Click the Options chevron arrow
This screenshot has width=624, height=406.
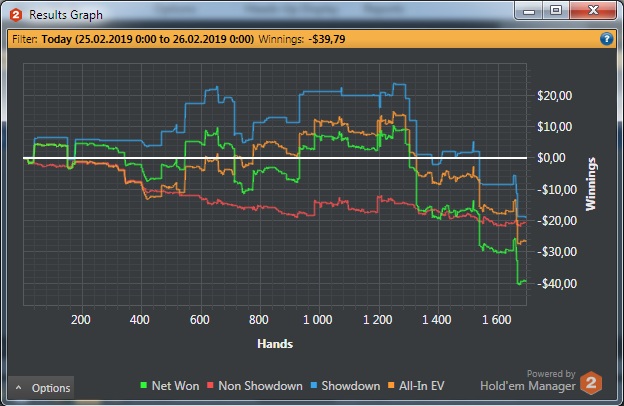[x=19, y=387]
